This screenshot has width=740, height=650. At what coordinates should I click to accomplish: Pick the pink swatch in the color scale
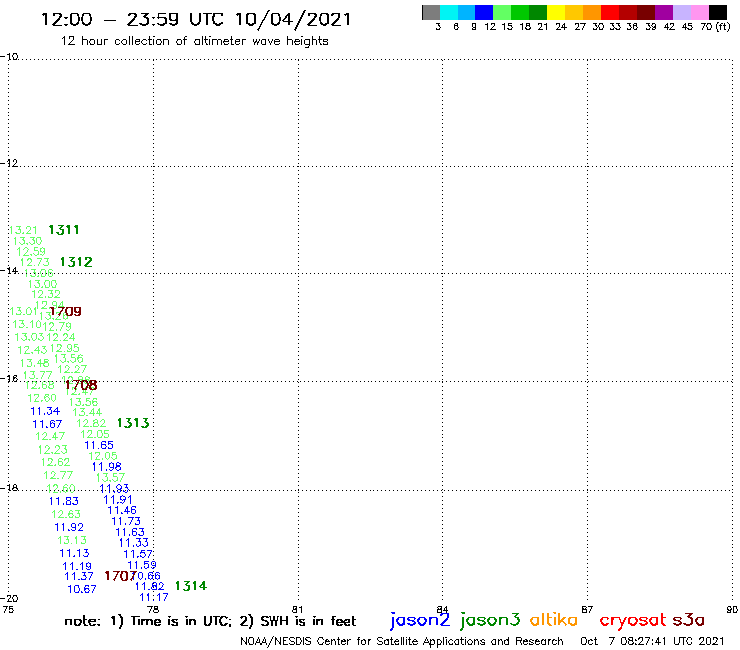[x=699, y=12]
